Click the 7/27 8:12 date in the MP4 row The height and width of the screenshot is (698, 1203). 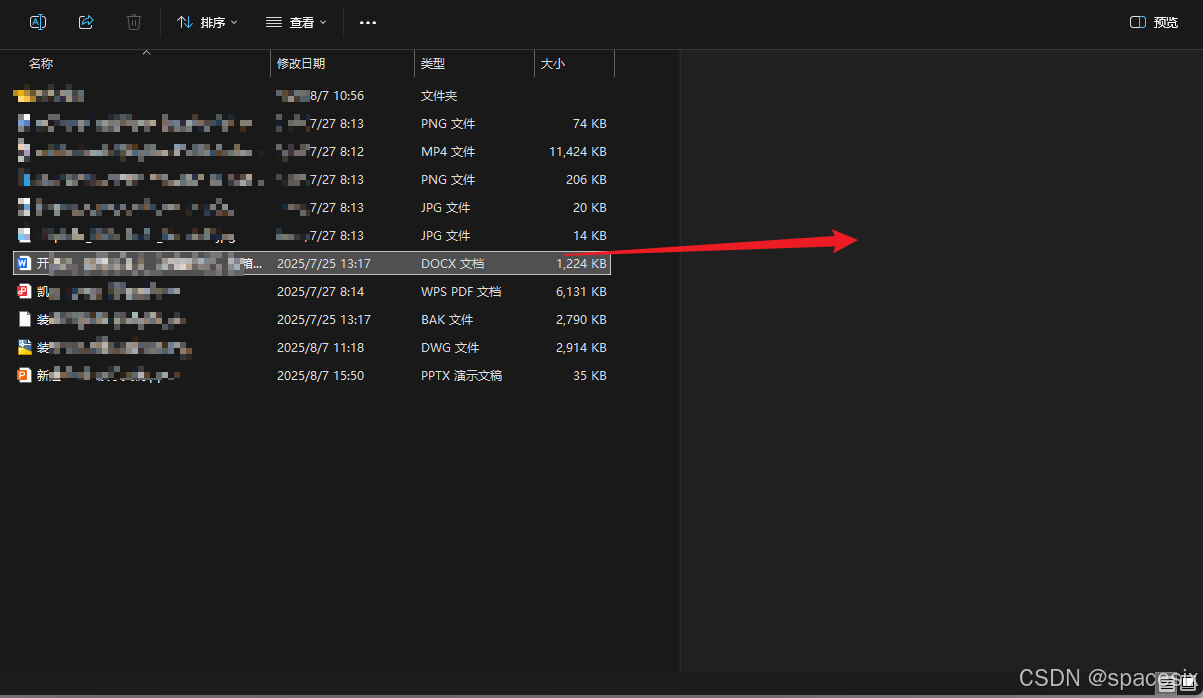point(337,152)
